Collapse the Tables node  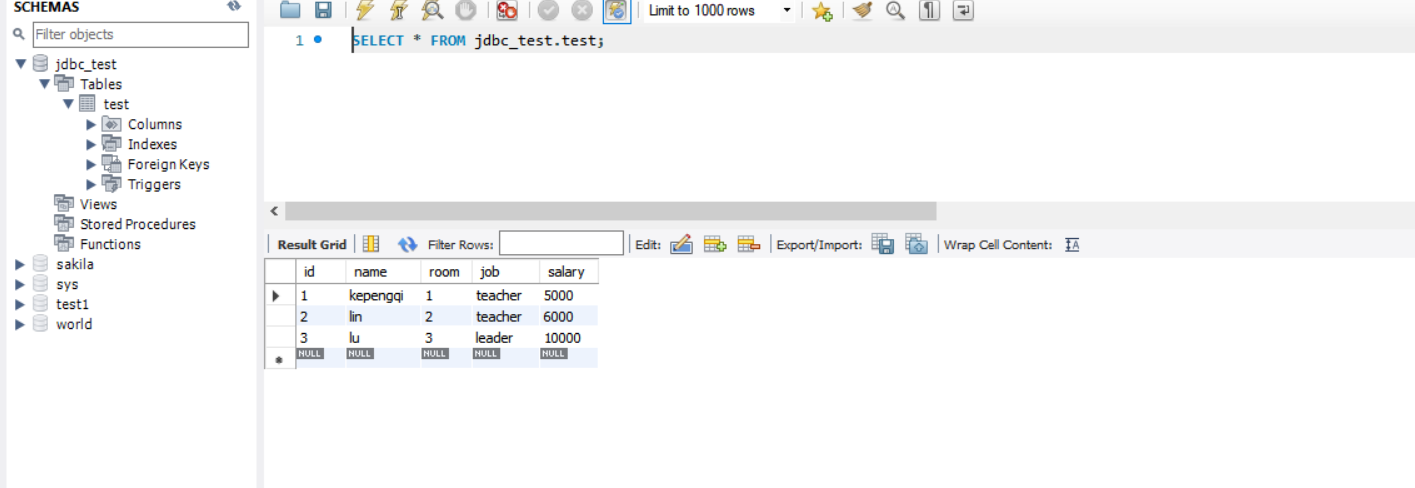pos(44,84)
